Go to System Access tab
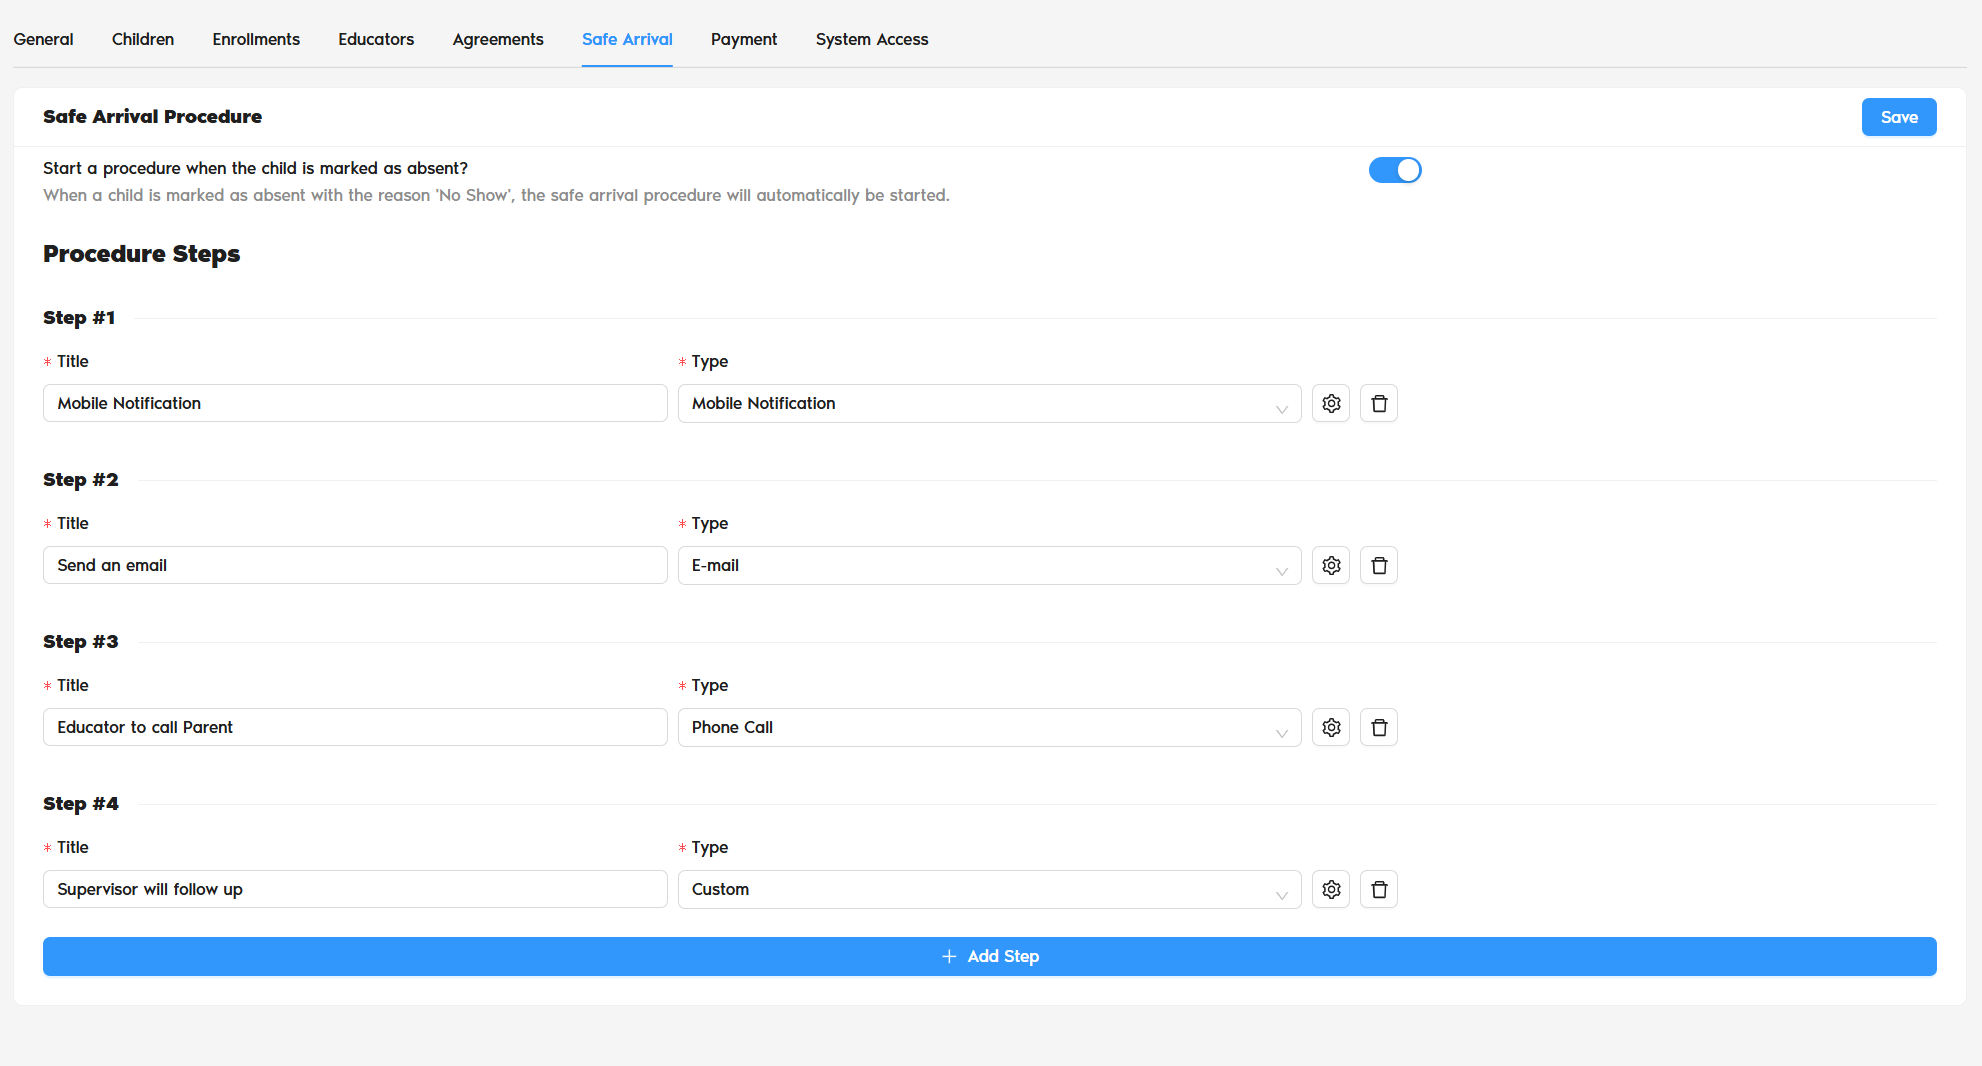 pos(871,39)
